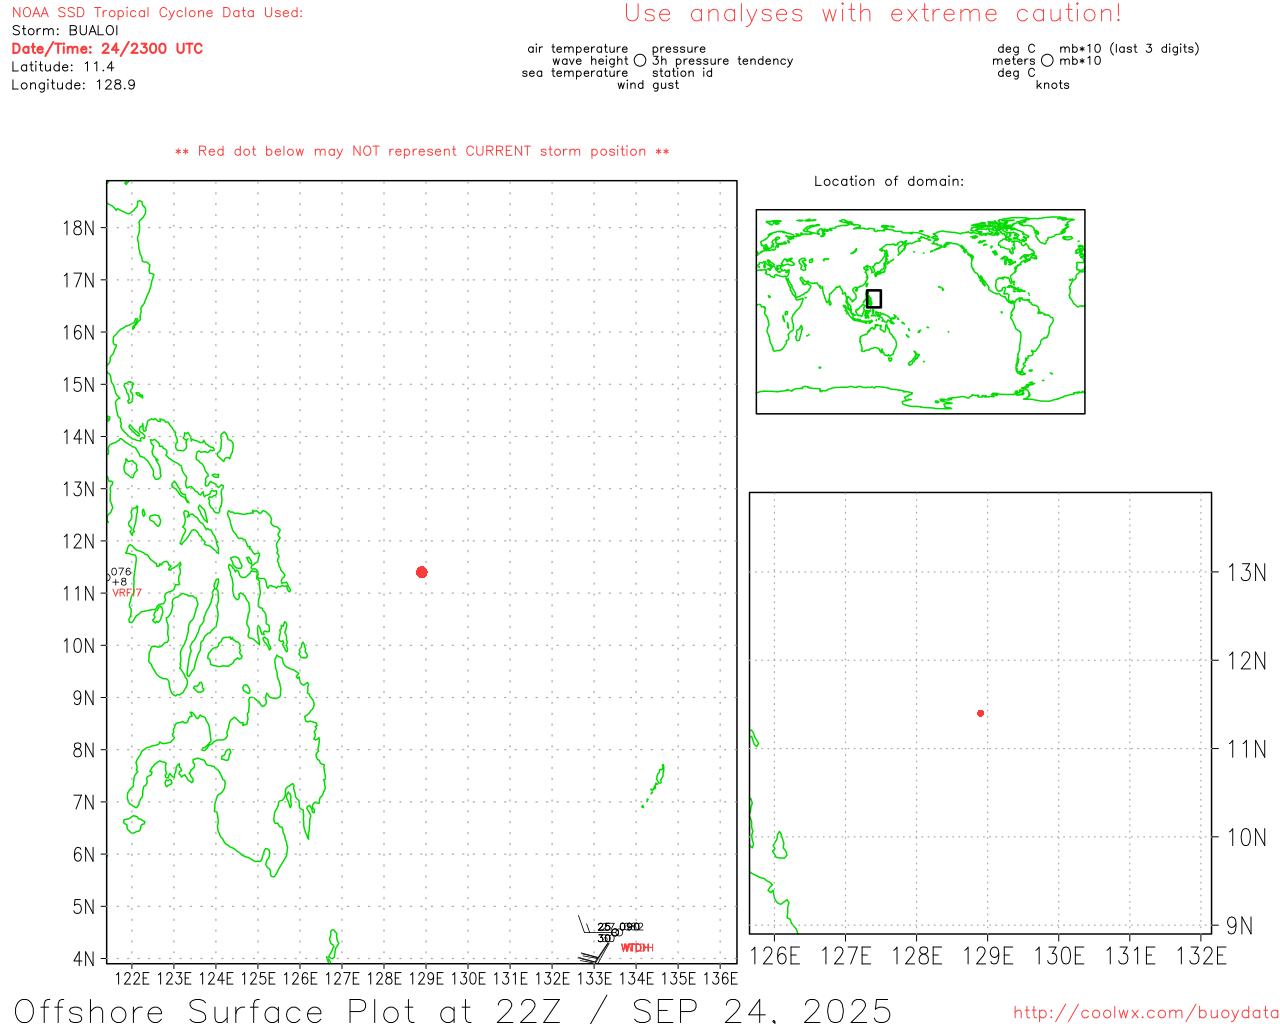Click the station circle in the units legend
Image resolution: width=1280 pixels, height=1024 pixels.
click(1047, 61)
